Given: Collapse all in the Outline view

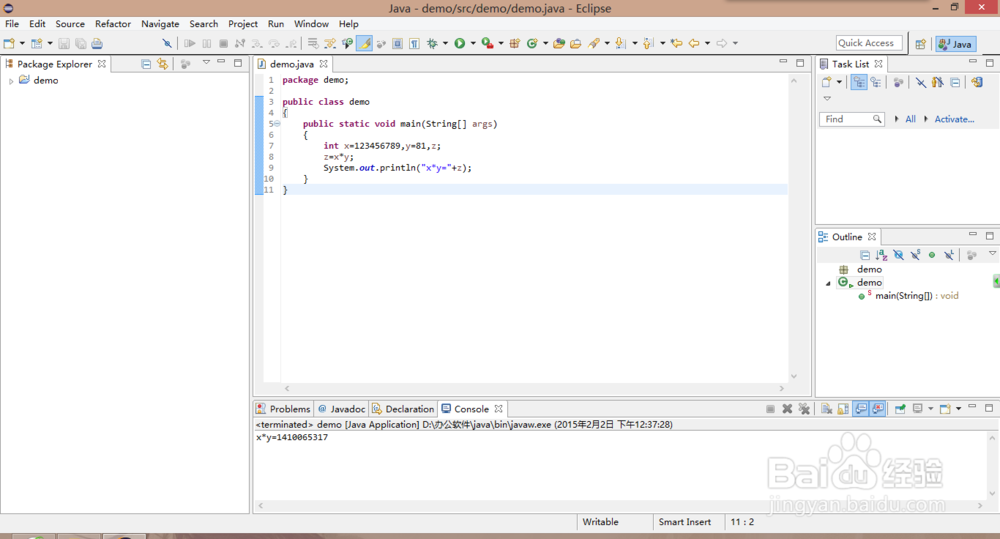Looking at the screenshot, I should click(865, 255).
